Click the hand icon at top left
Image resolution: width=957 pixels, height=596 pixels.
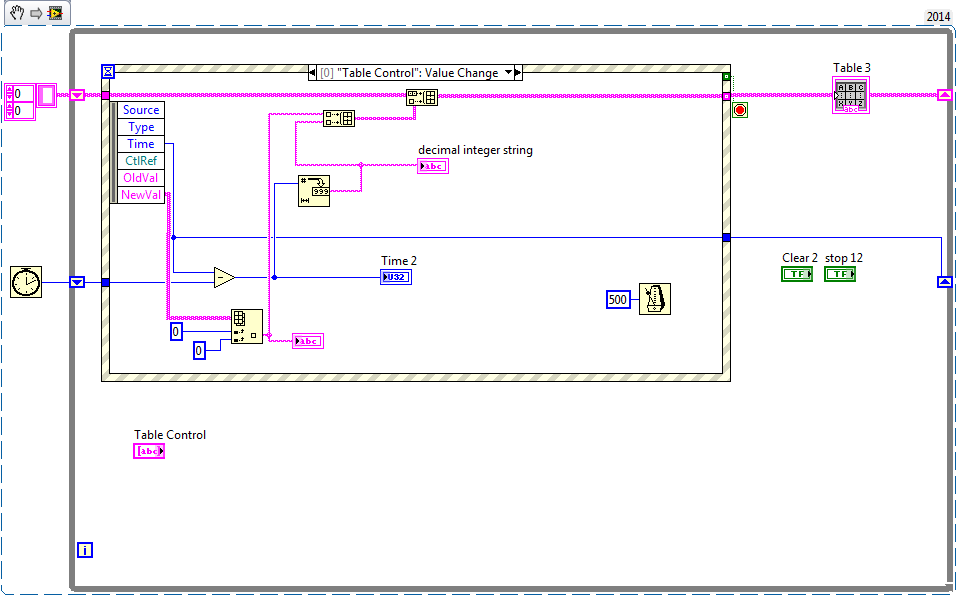pos(17,13)
